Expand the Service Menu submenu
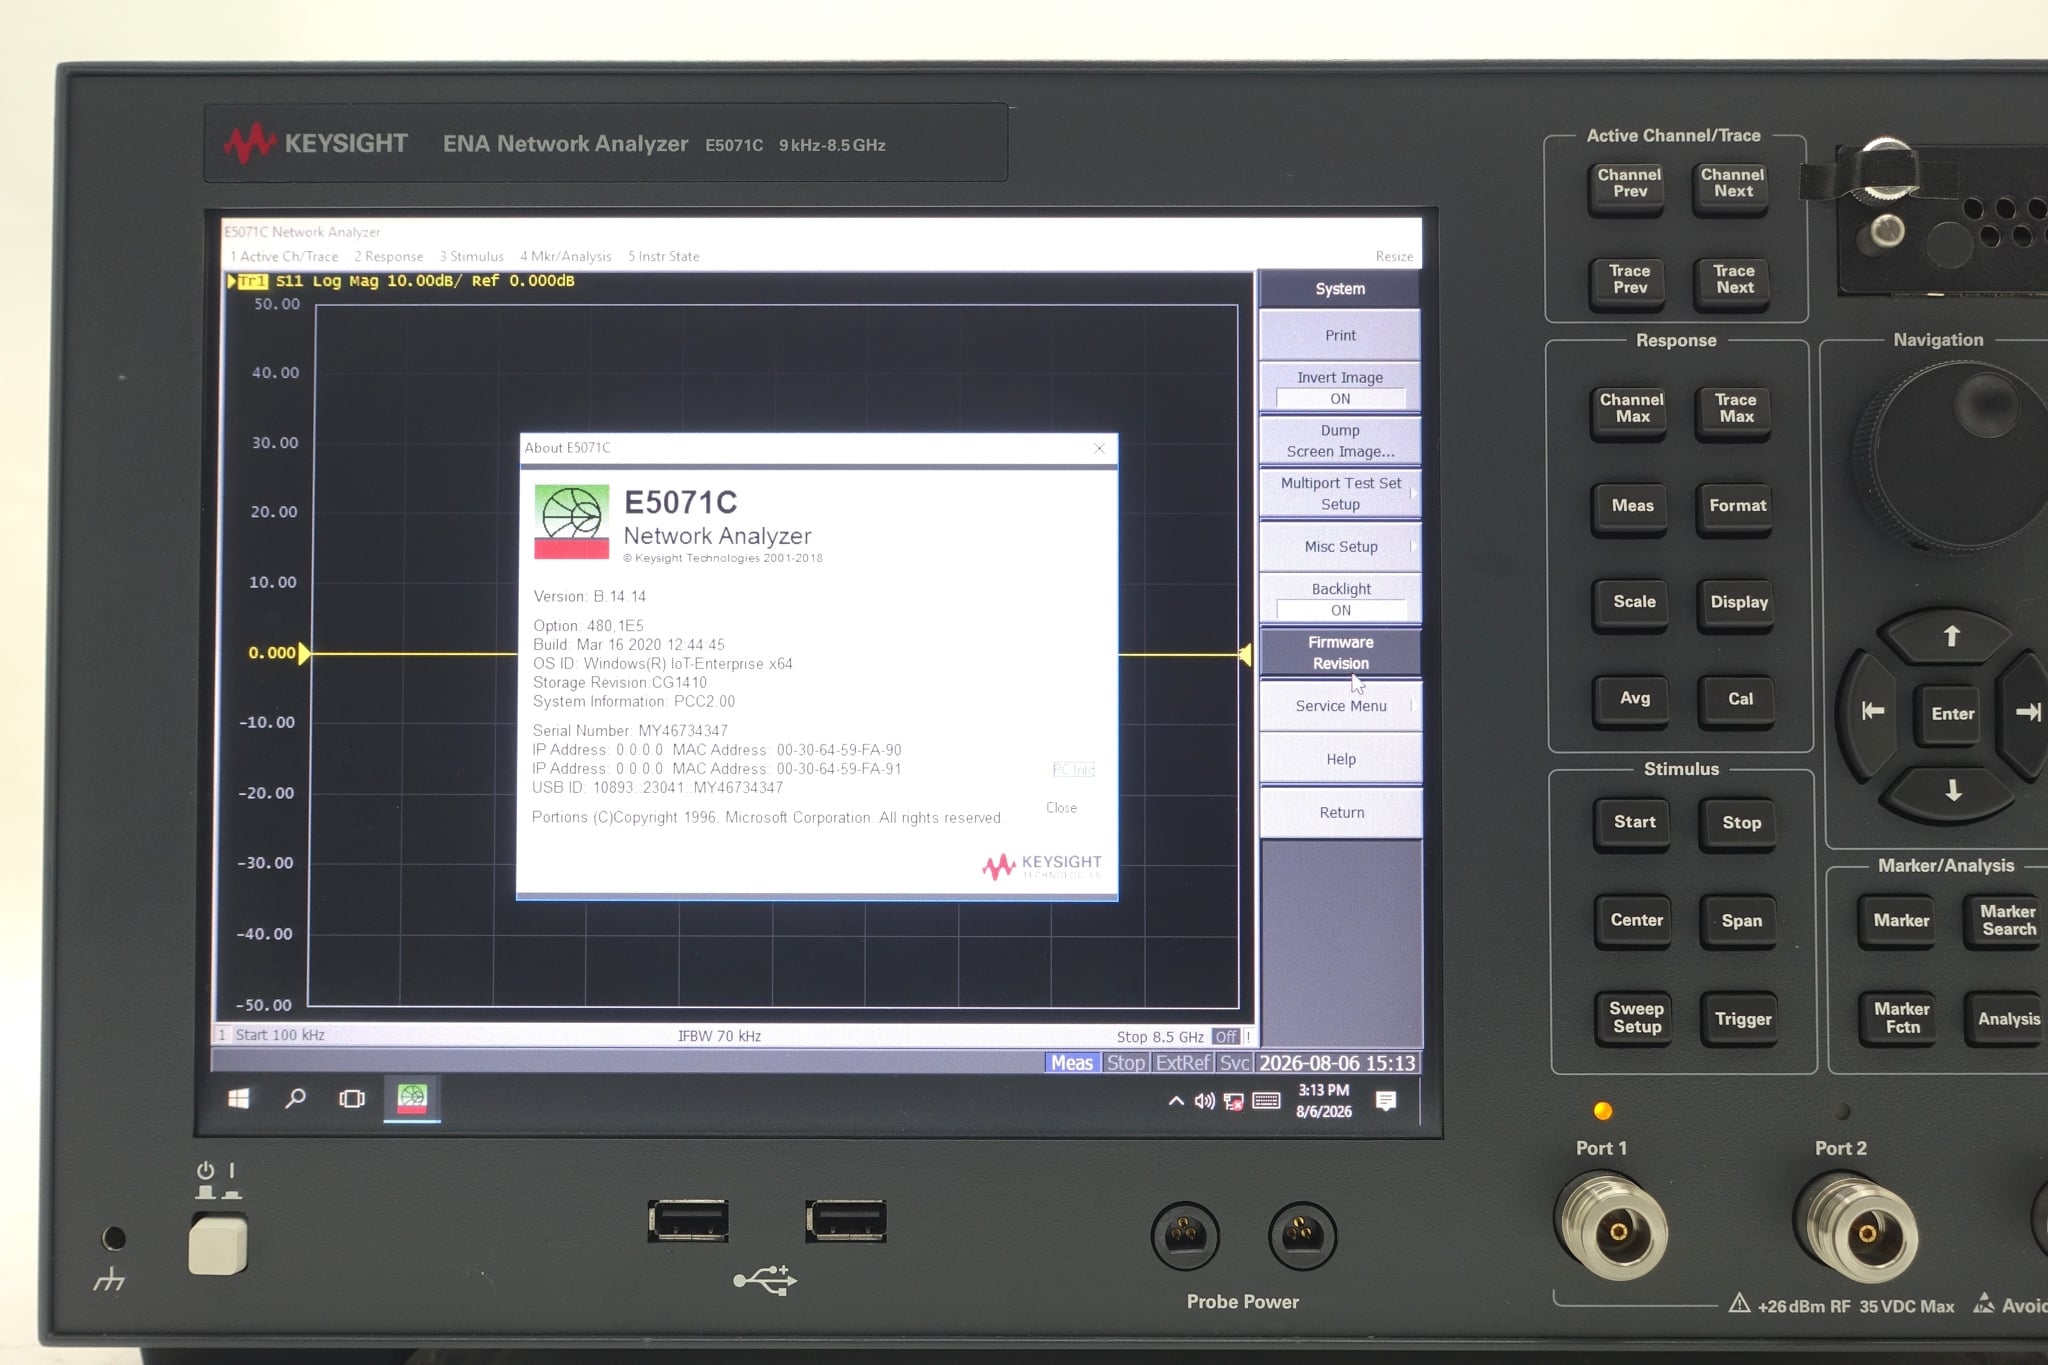Viewport: 2048px width, 1365px height. point(1340,706)
